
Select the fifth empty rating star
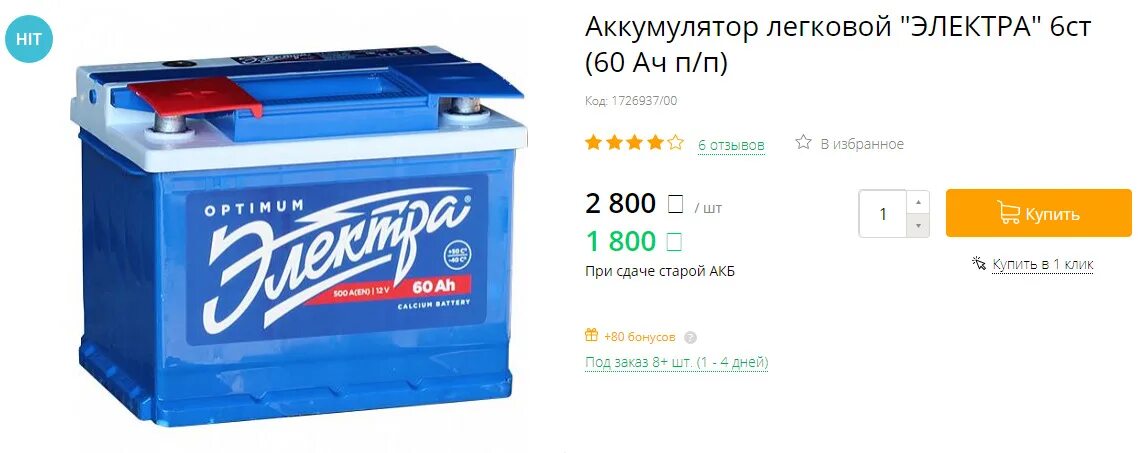click(x=675, y=143)
